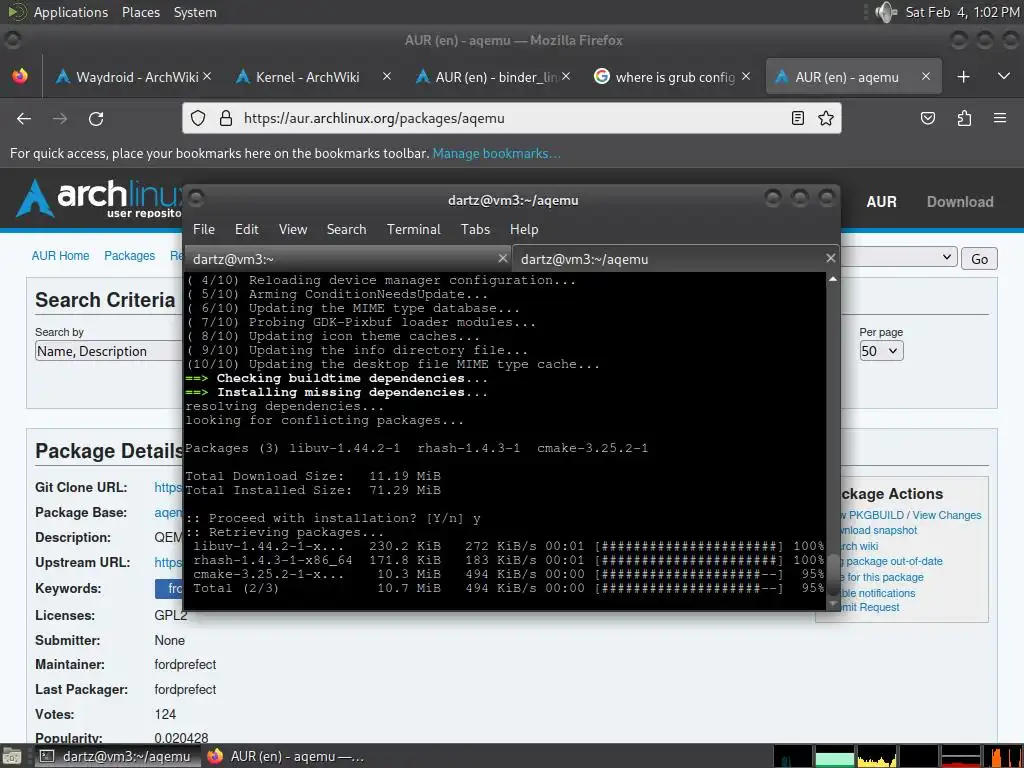Open Applications menu in top panel
Viewport: 1024px width, 768px height.
71,12
